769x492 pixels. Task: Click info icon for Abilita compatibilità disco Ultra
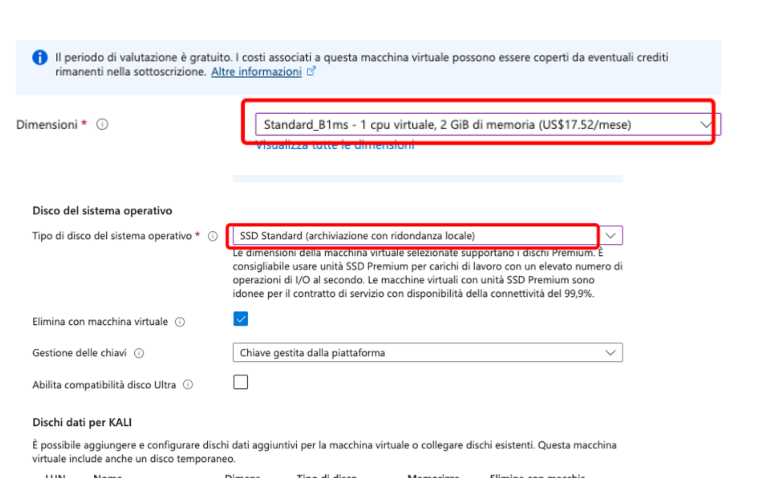(x=188, y=384)
